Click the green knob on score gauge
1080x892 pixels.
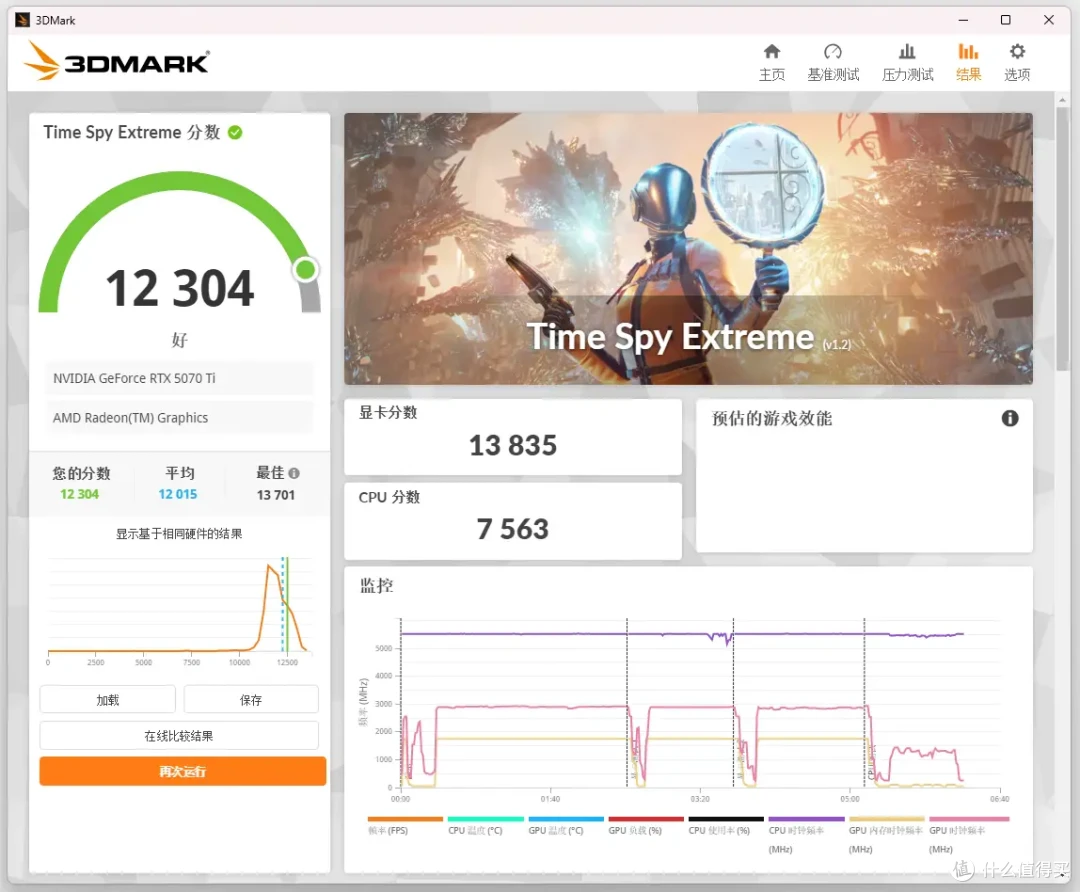pyautogui.click(x=305, y=269)
